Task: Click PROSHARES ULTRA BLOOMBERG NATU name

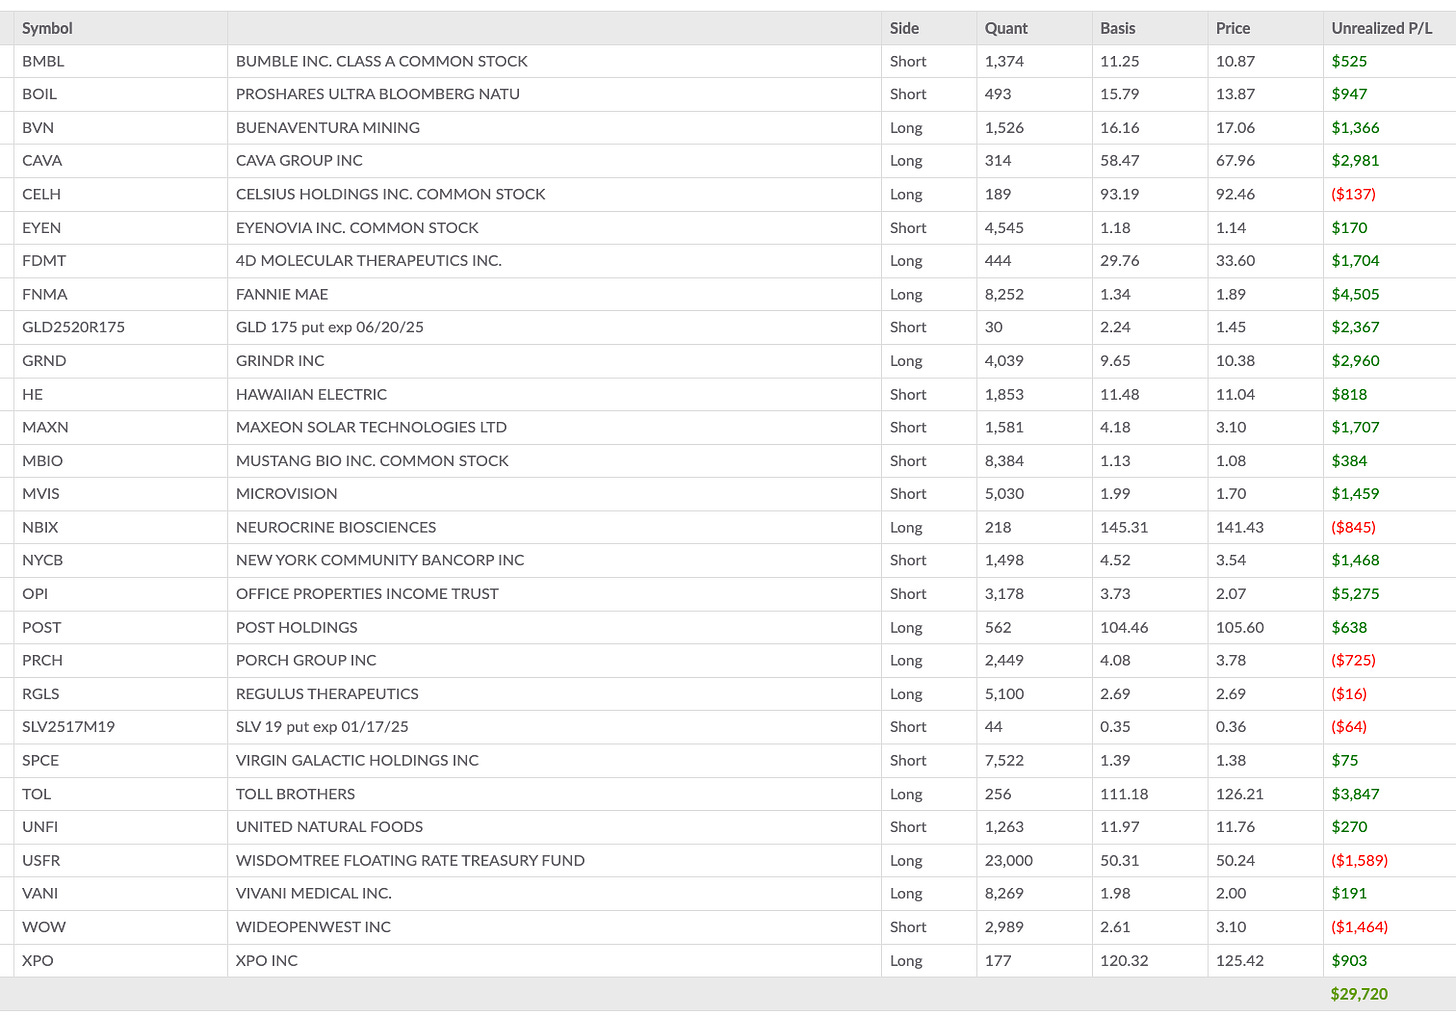Action: tap(378, 94)
